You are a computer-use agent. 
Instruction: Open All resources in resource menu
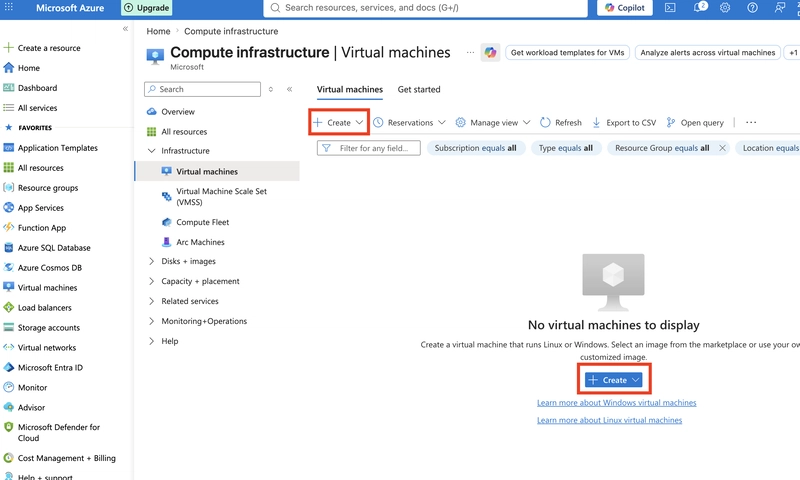pyautogui.click(x=184, y=132)
